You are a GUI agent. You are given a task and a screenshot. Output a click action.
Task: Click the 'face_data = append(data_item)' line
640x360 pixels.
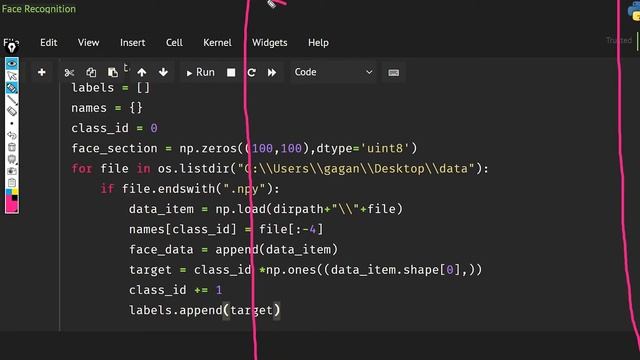coord(233,249)
